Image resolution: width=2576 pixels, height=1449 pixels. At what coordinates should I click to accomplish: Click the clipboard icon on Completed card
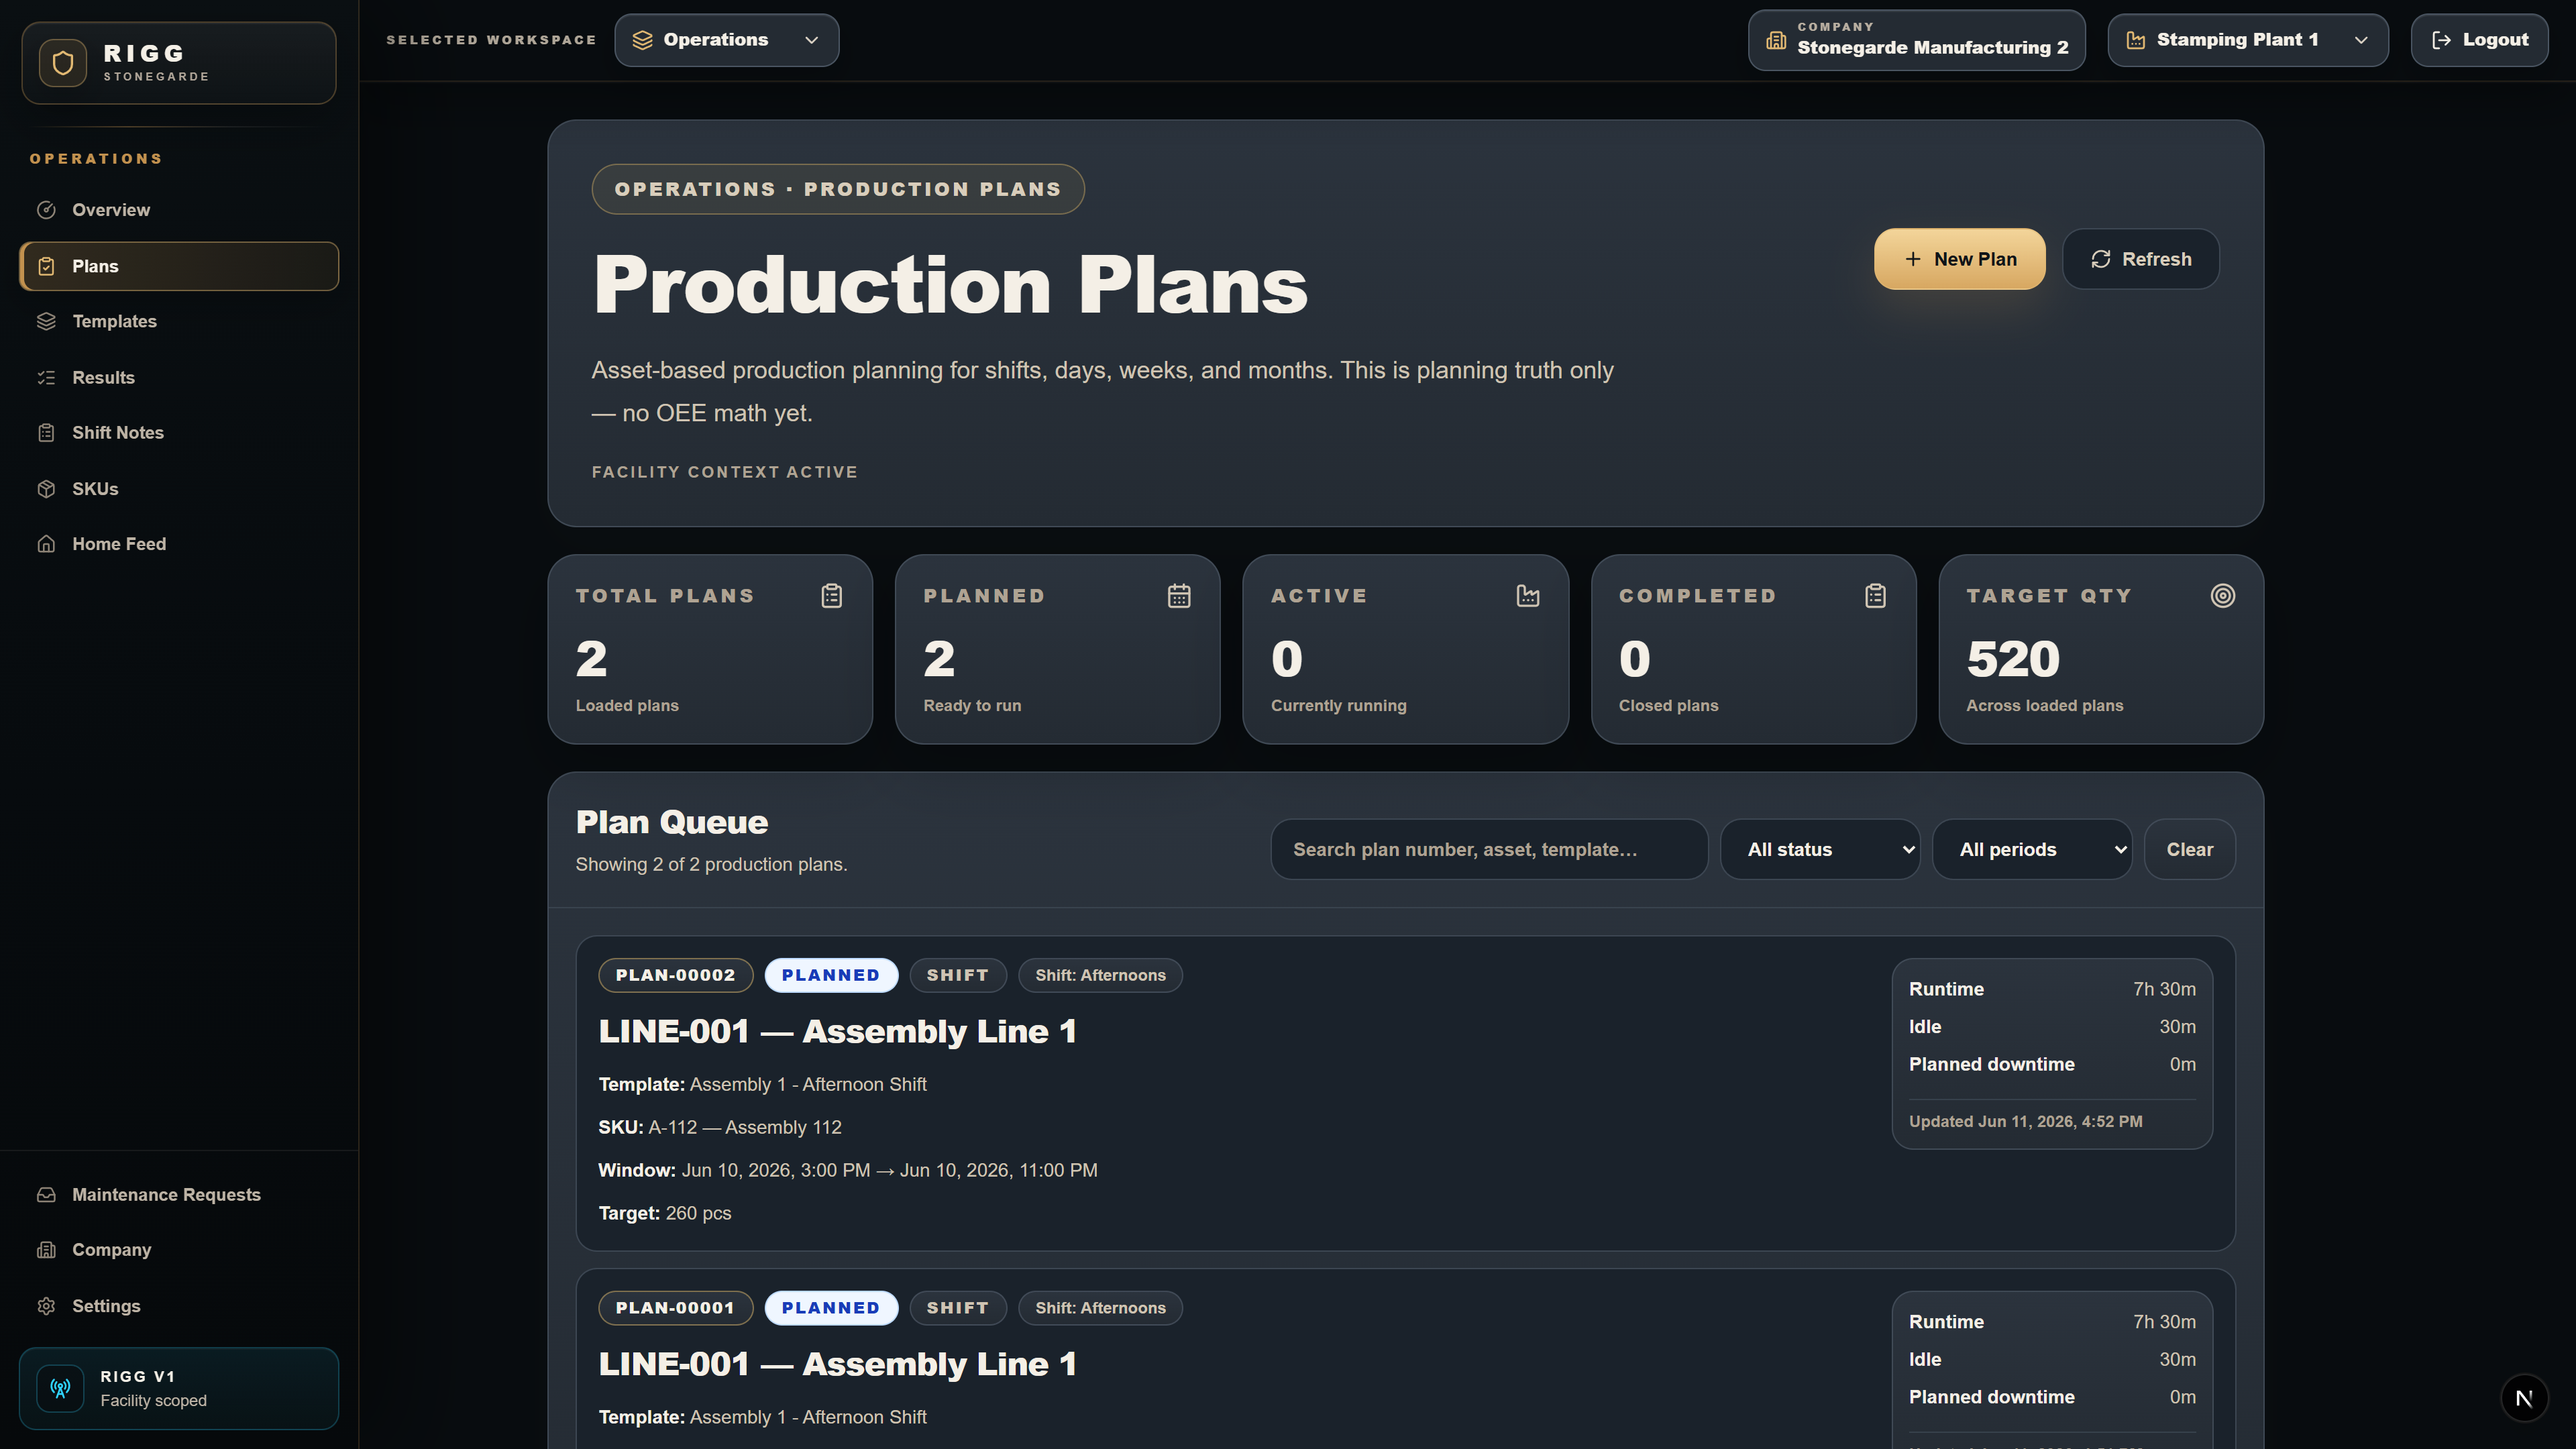click(1875, 596)
